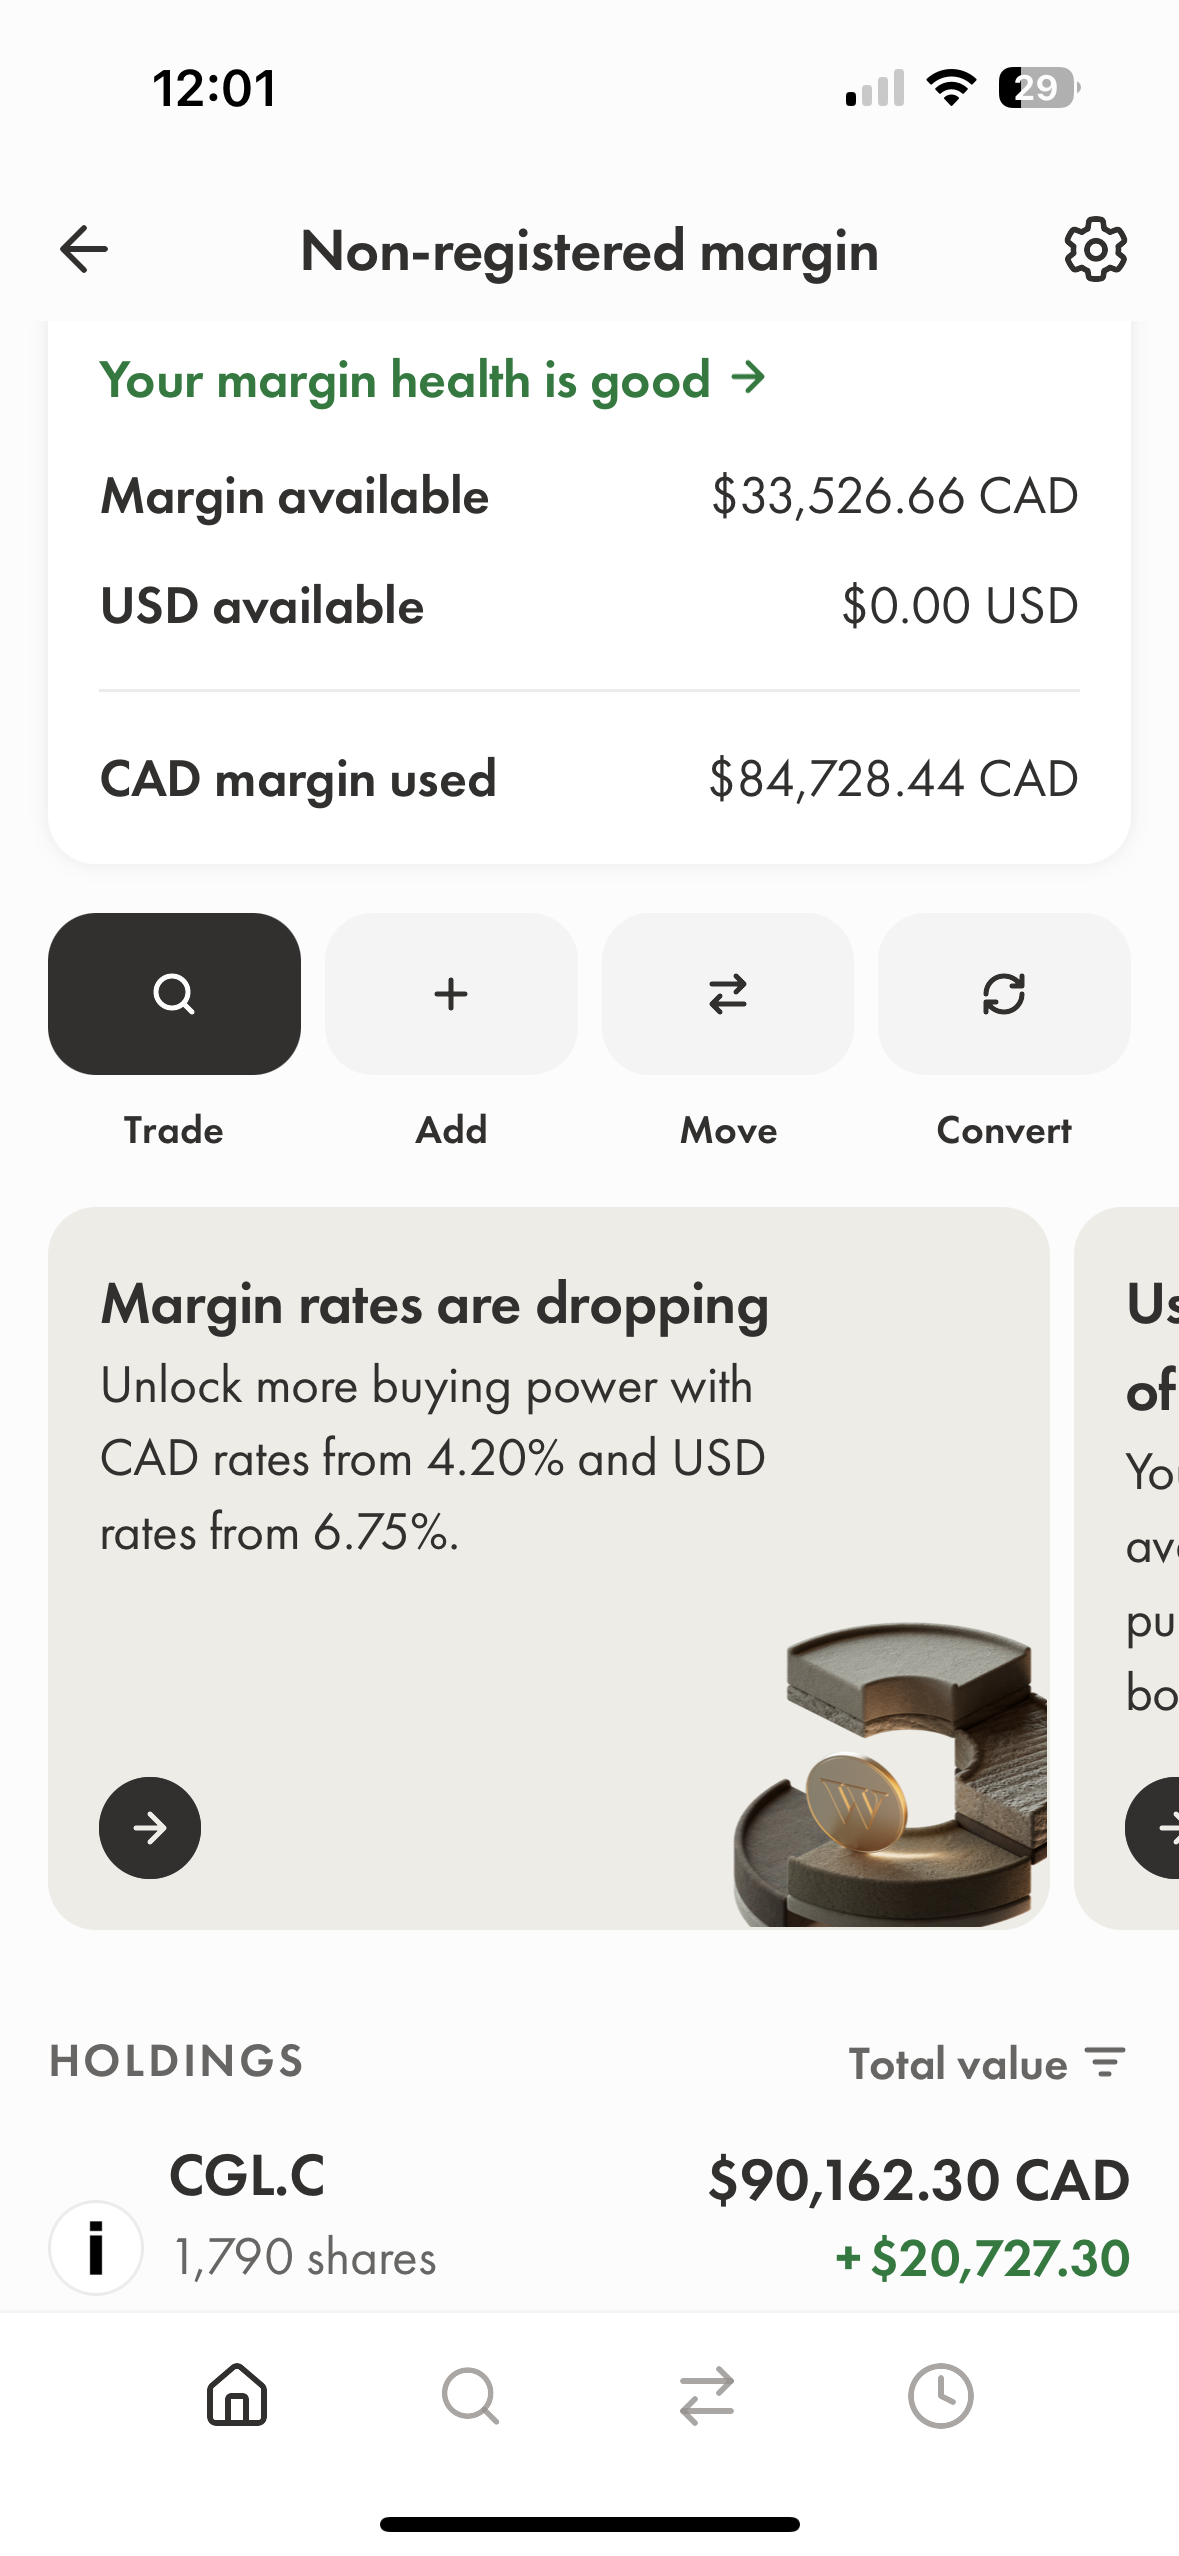Tap the CAD margin used row

[589, 779]
